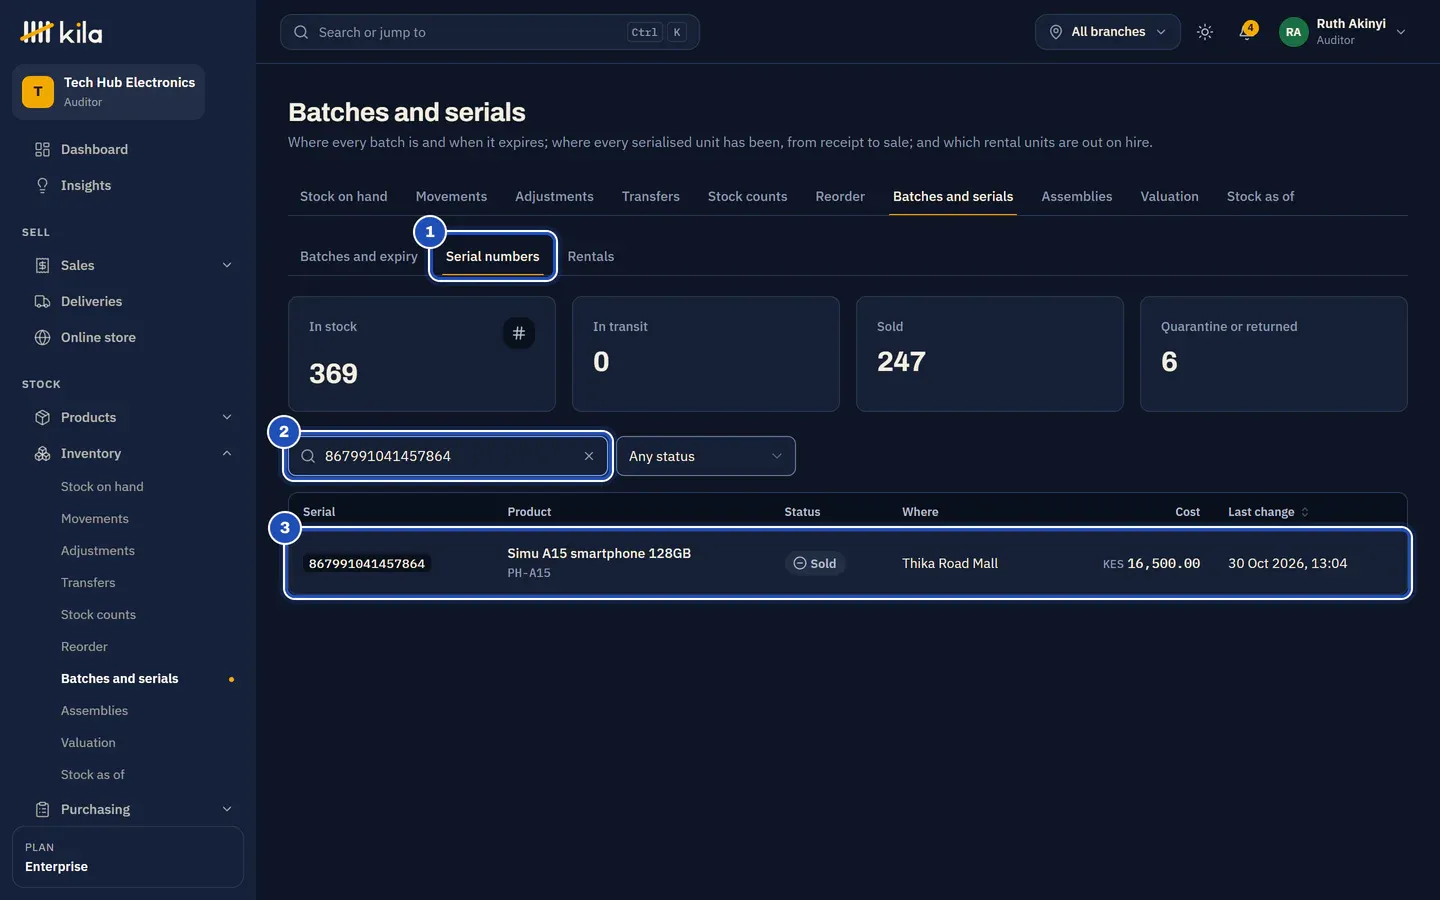The width and height of the screenshot is (1440, 900).
Task: Click the Sold status badge in row
Action: click(x=815, y=564)
